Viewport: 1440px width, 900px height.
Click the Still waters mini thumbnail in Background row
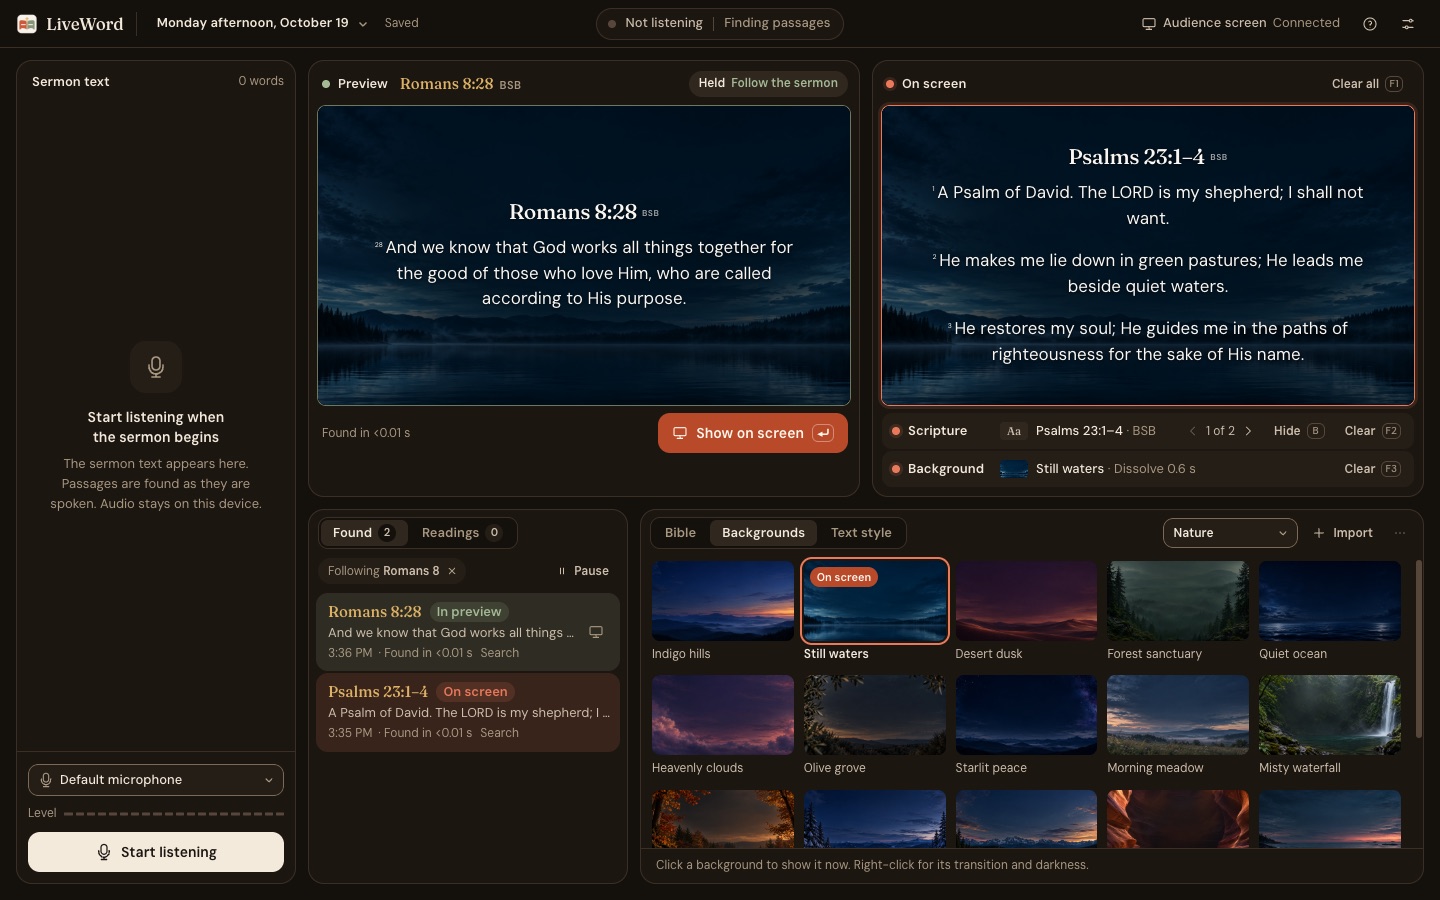(1014, 469)
